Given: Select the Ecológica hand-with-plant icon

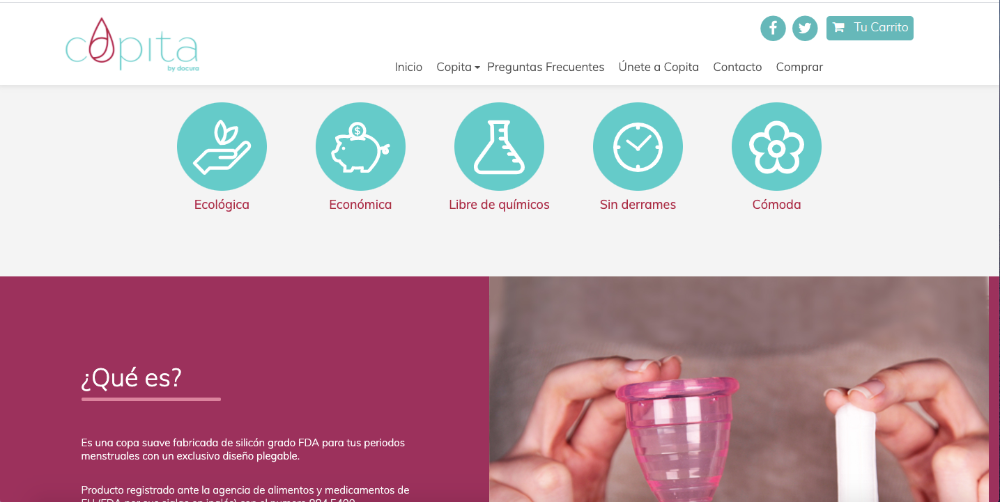Looking at the screenshot, I should click(222, 147).
